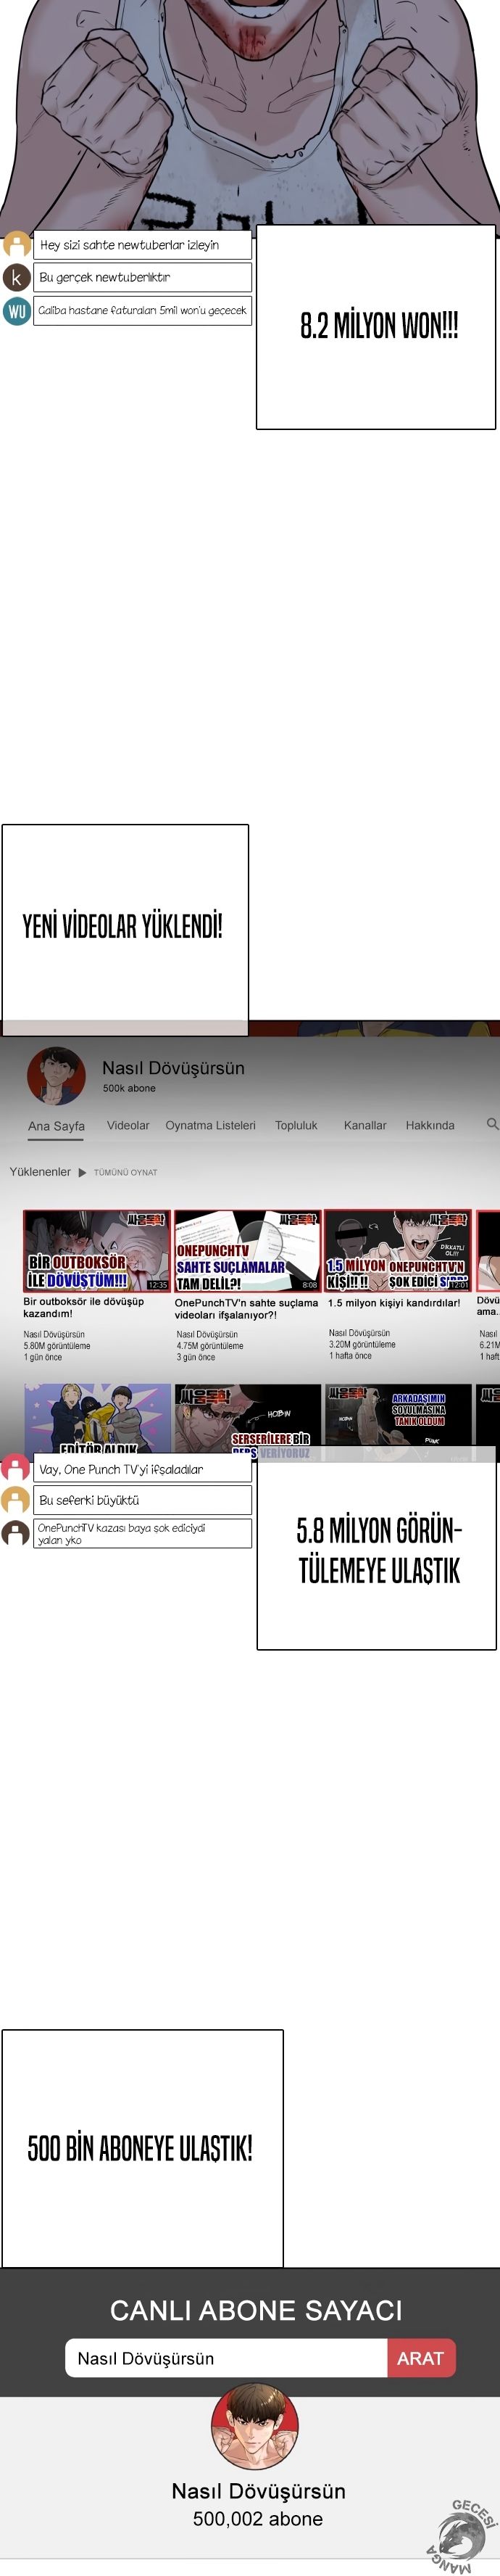Switch to the Videolar tab
500x2576 pixels.
point(128,1125)
